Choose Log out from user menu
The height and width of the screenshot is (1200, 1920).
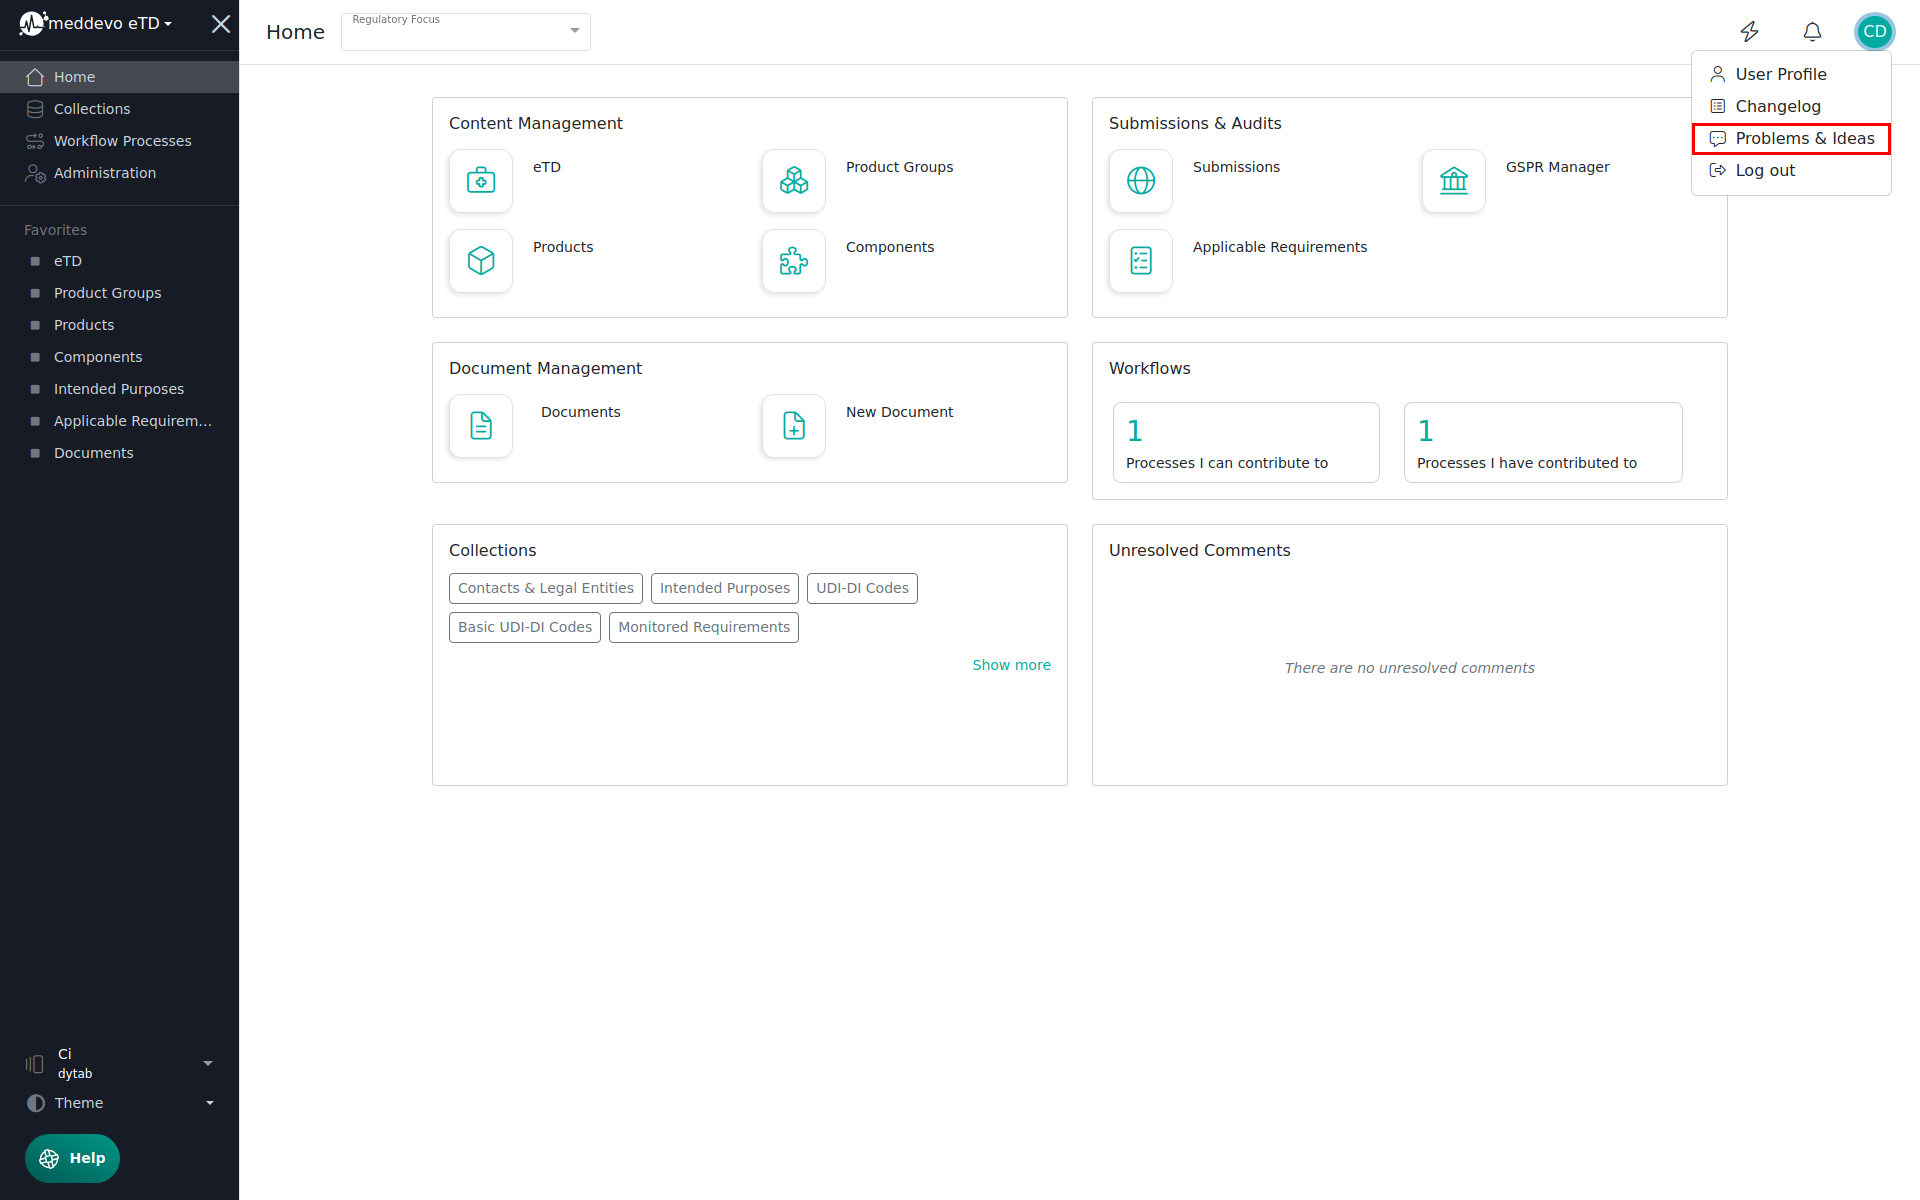1765,171
